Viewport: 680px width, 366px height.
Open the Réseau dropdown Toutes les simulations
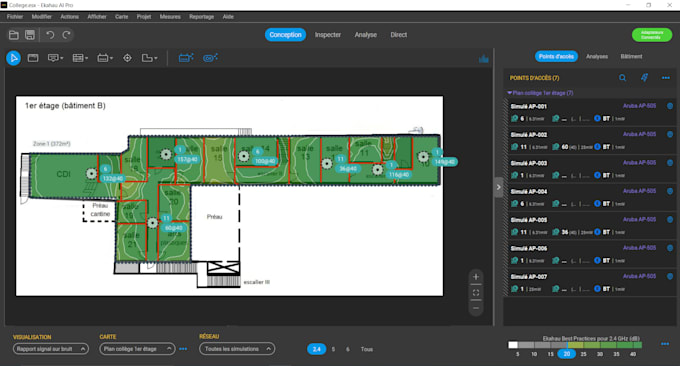[237, 349]
